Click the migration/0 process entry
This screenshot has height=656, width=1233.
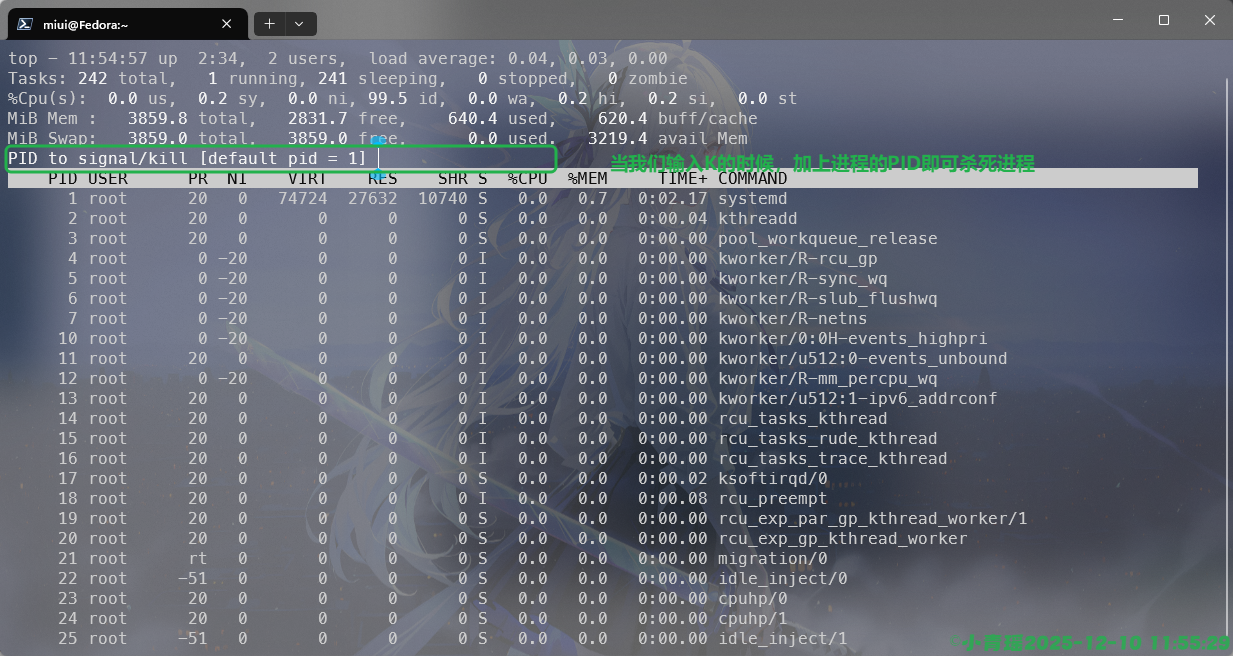[x=772, y=559]
